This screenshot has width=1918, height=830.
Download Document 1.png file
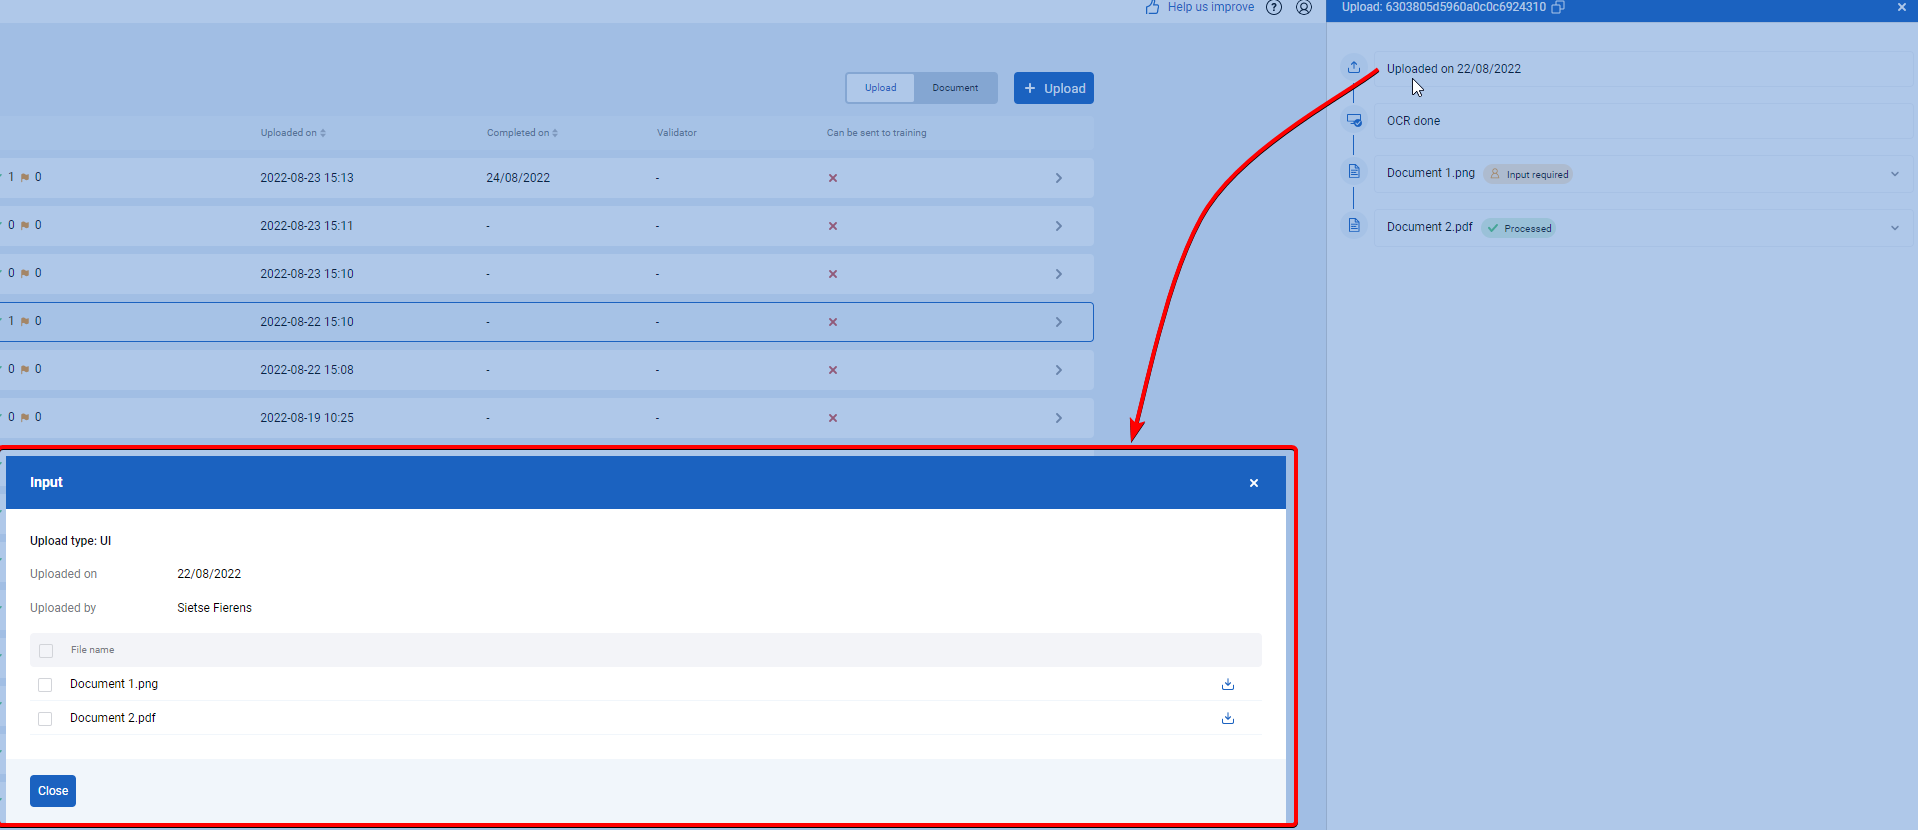tap(1228, 684)
